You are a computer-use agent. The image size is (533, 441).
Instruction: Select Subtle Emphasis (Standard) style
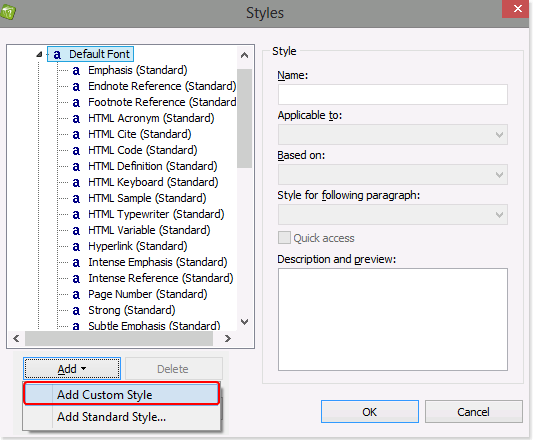(154, 325)
